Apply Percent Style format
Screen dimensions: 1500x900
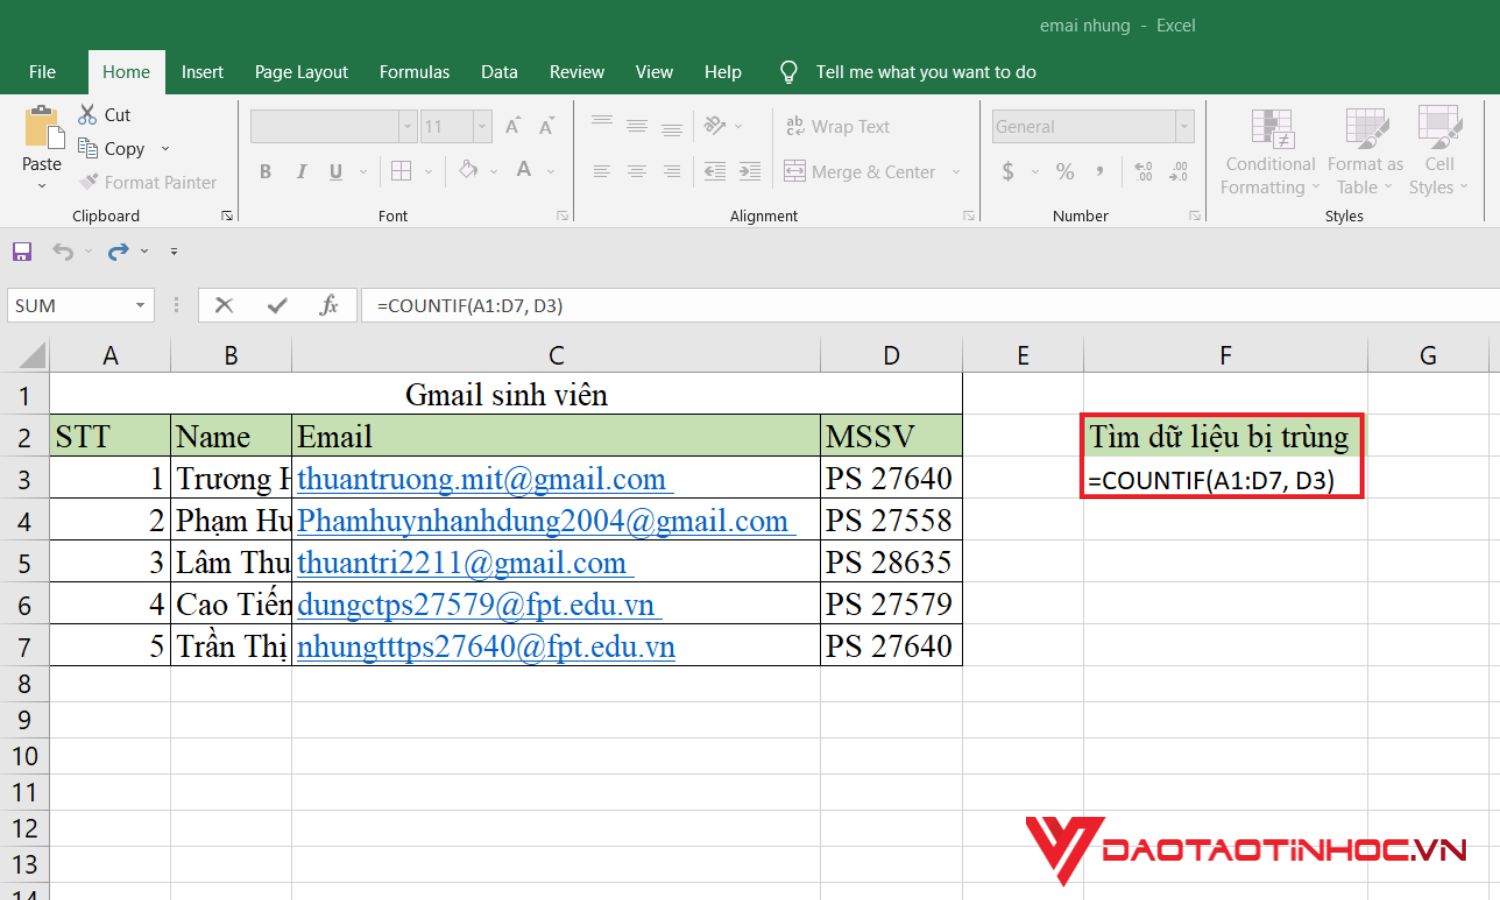1065,171
